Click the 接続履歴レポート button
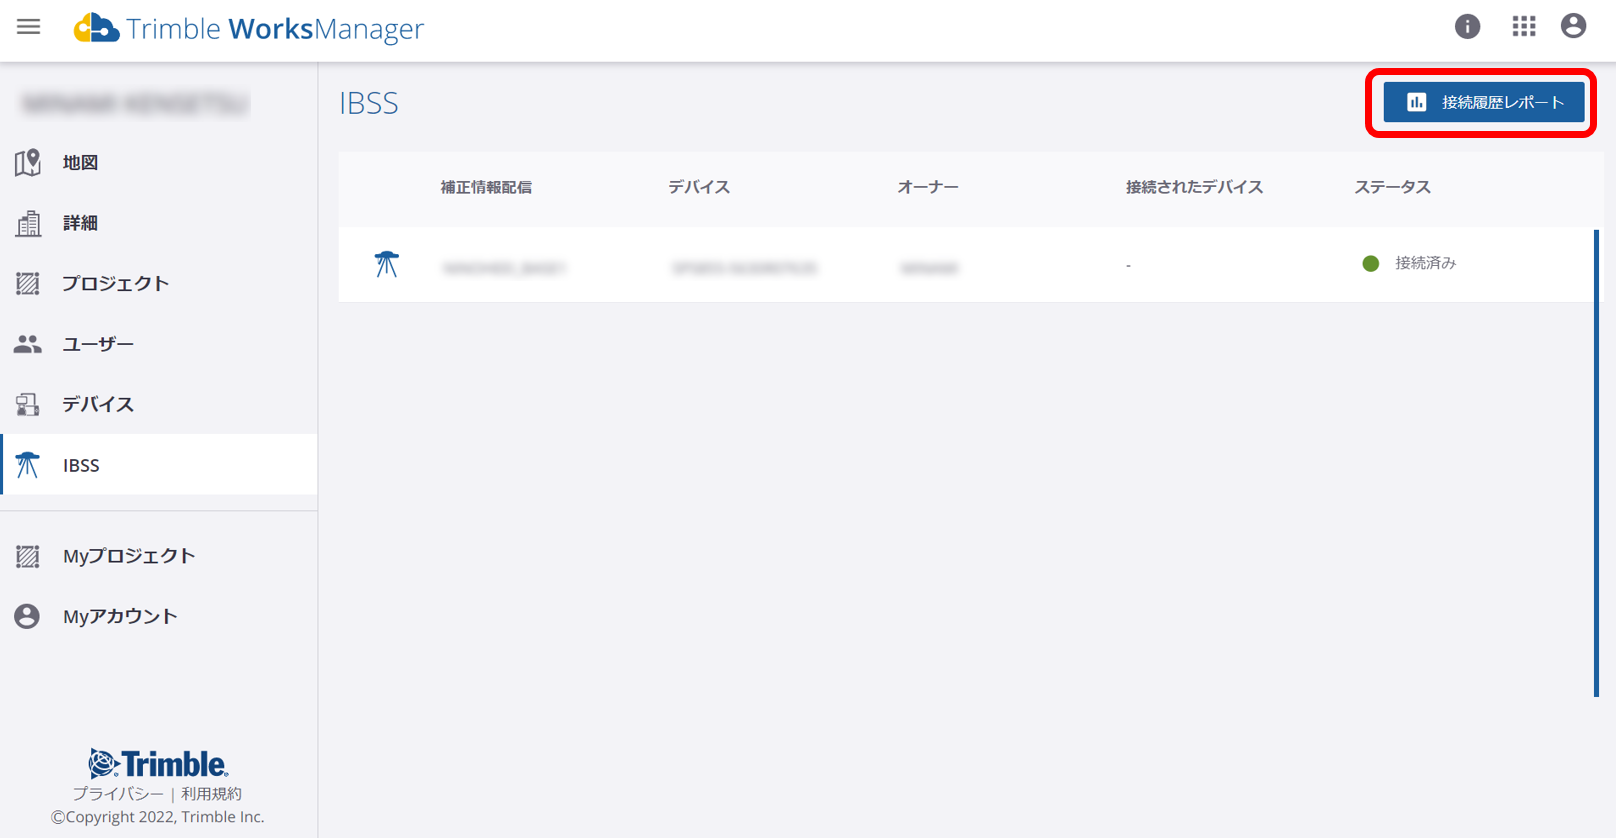The height and width of the screenshot is (838, 1618). pos(1483,102)
